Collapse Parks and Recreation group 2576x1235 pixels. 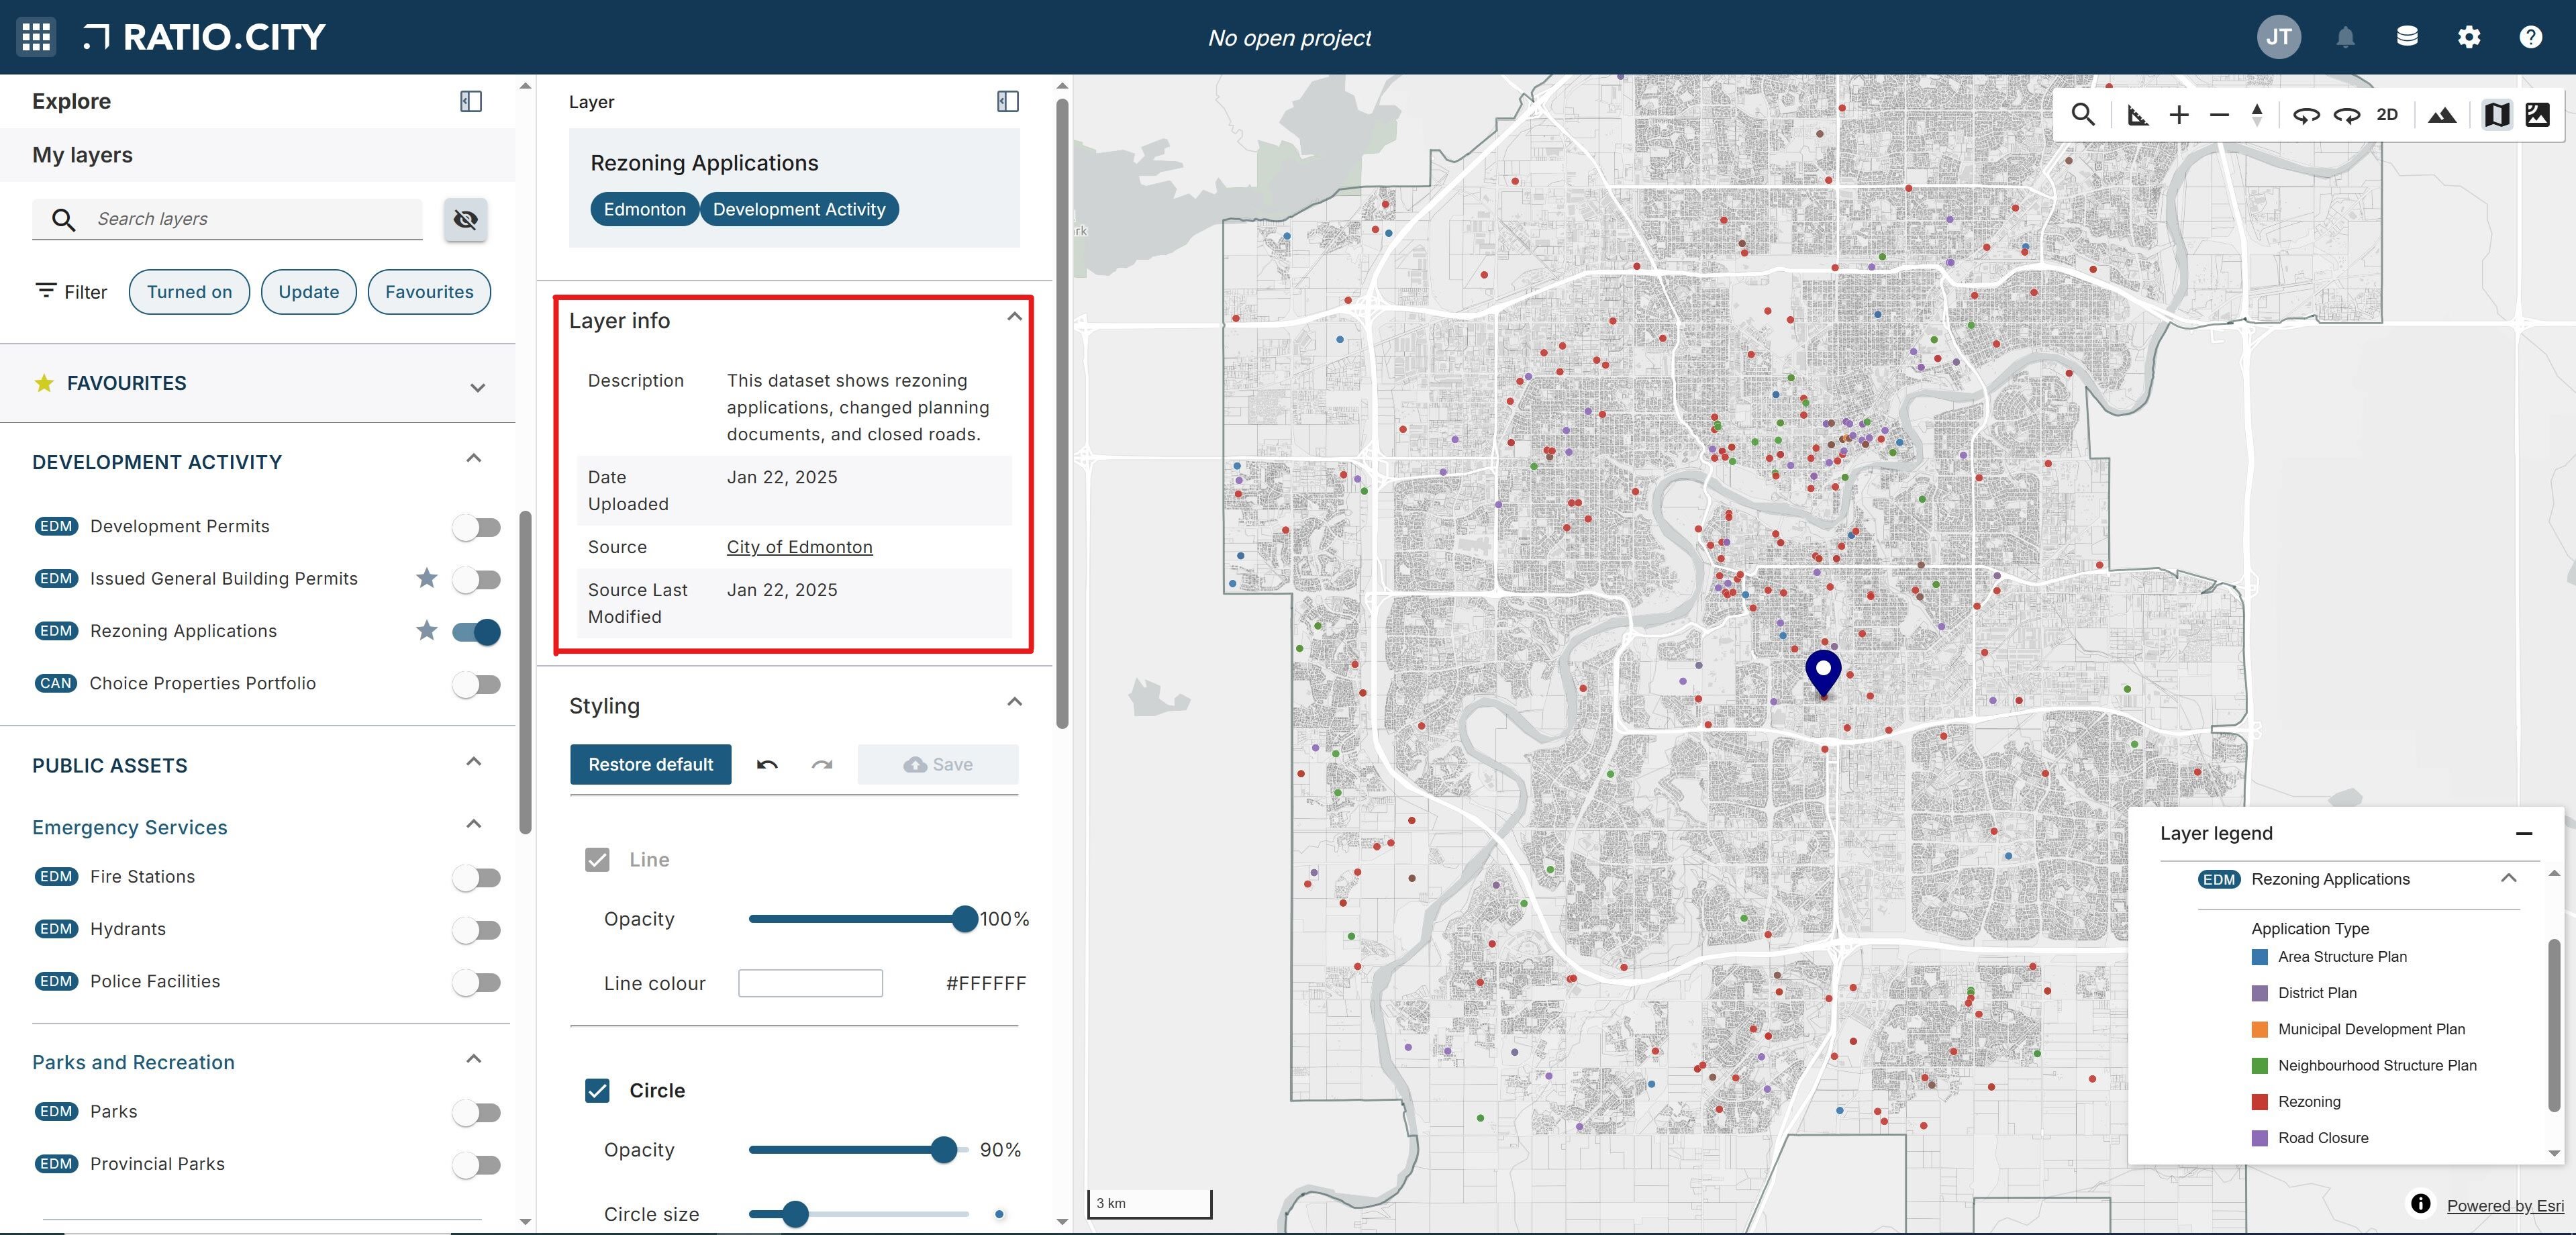point(474,1058)
